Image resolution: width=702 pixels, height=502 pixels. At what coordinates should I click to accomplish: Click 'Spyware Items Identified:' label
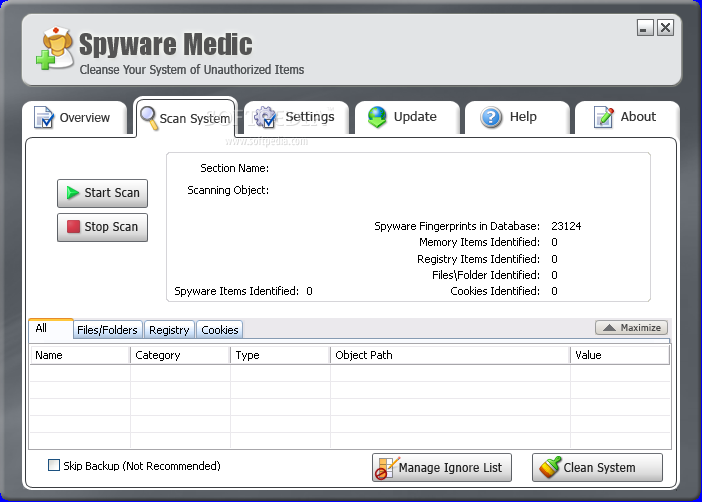coord(236,291)
